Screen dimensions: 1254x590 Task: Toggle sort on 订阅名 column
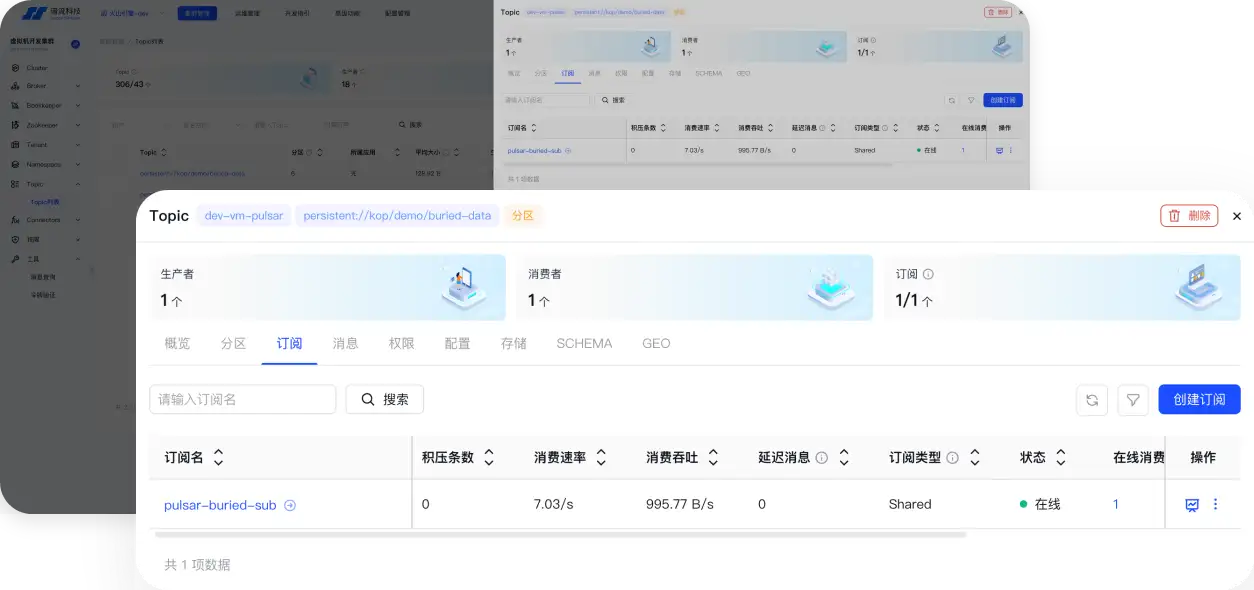coord(218,457)
